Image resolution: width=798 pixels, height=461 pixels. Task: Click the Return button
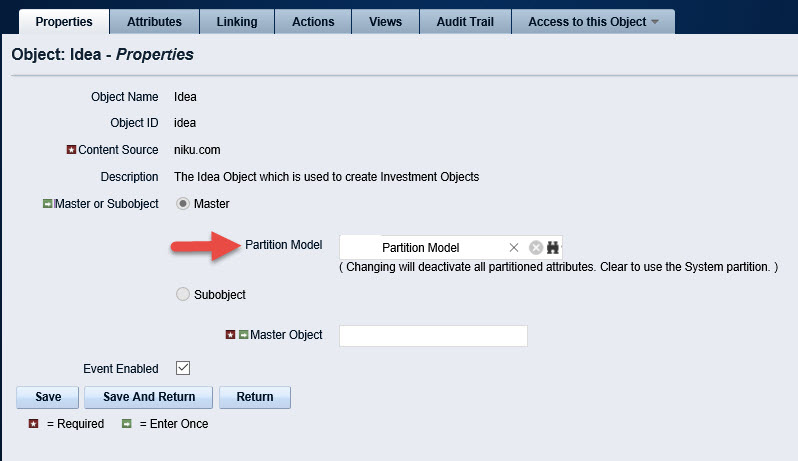255,397
